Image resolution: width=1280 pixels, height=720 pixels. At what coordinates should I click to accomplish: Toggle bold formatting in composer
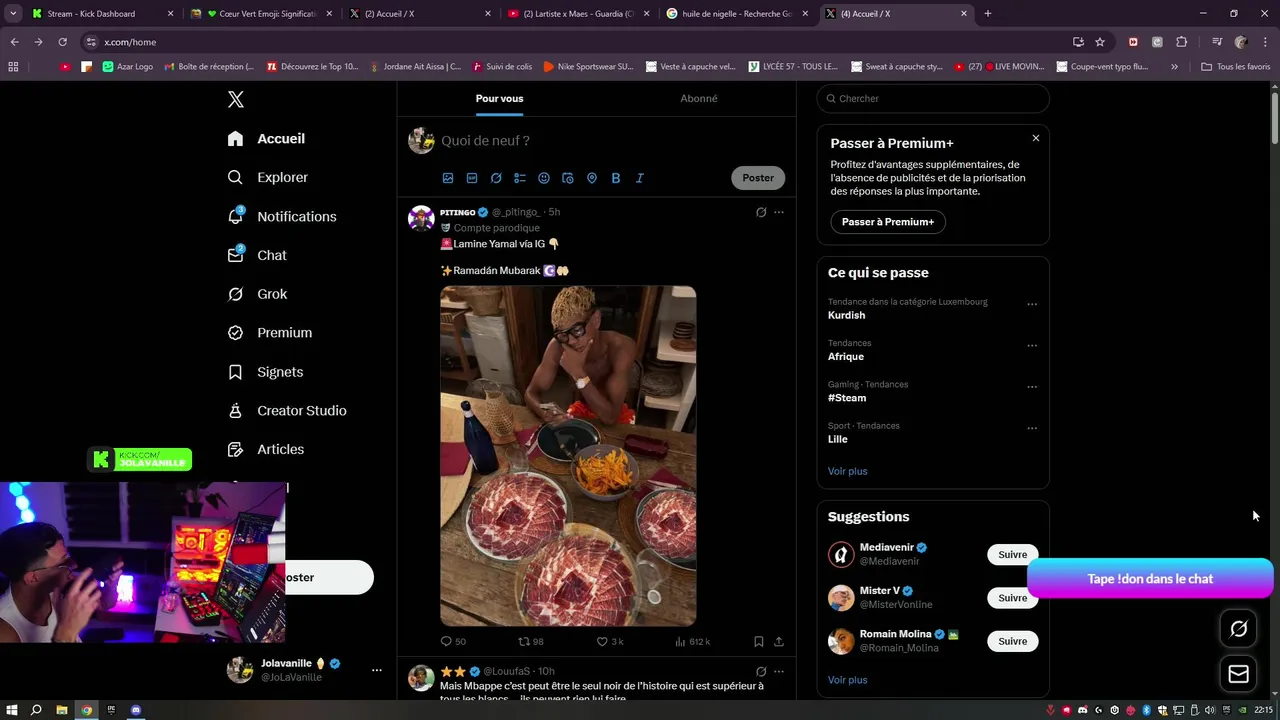(x=616, y=178)
